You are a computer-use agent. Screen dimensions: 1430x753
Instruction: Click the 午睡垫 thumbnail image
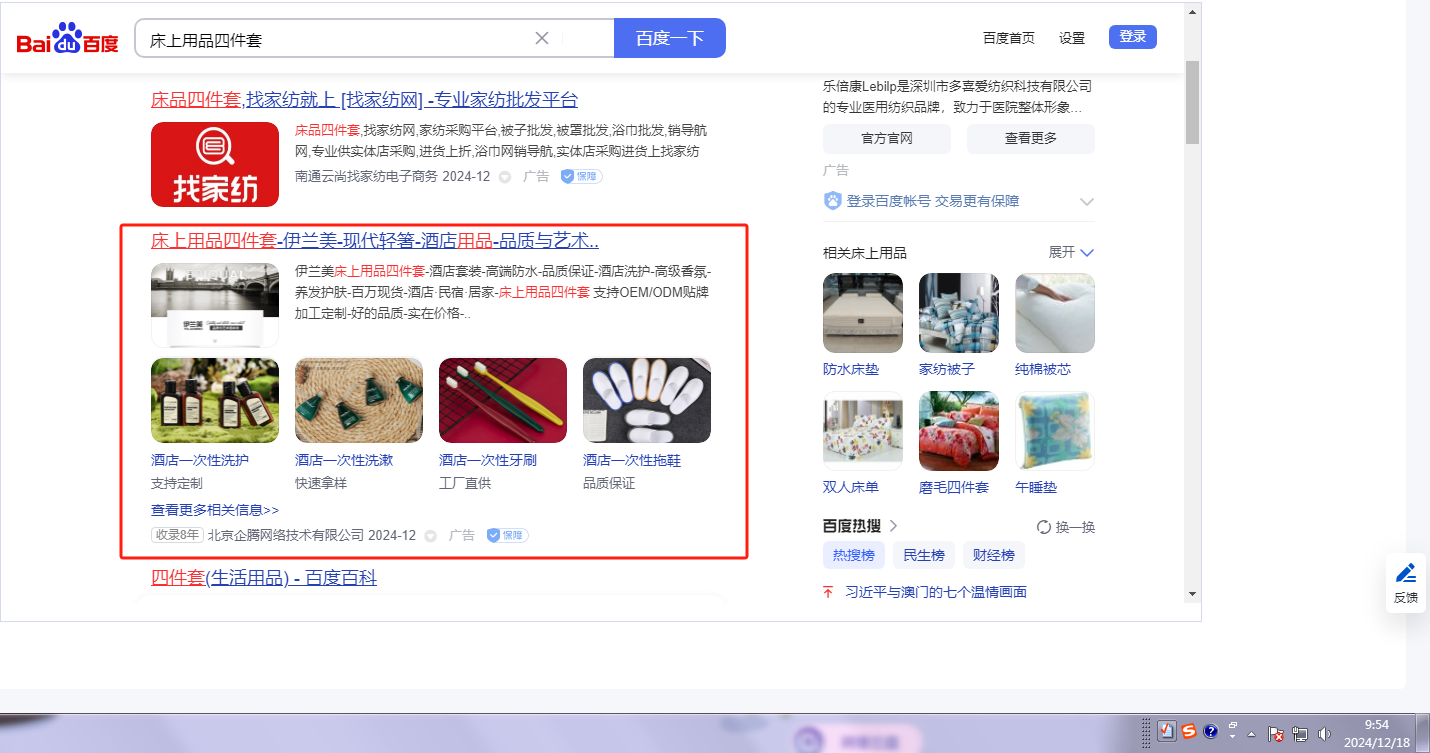[1055, 431]
